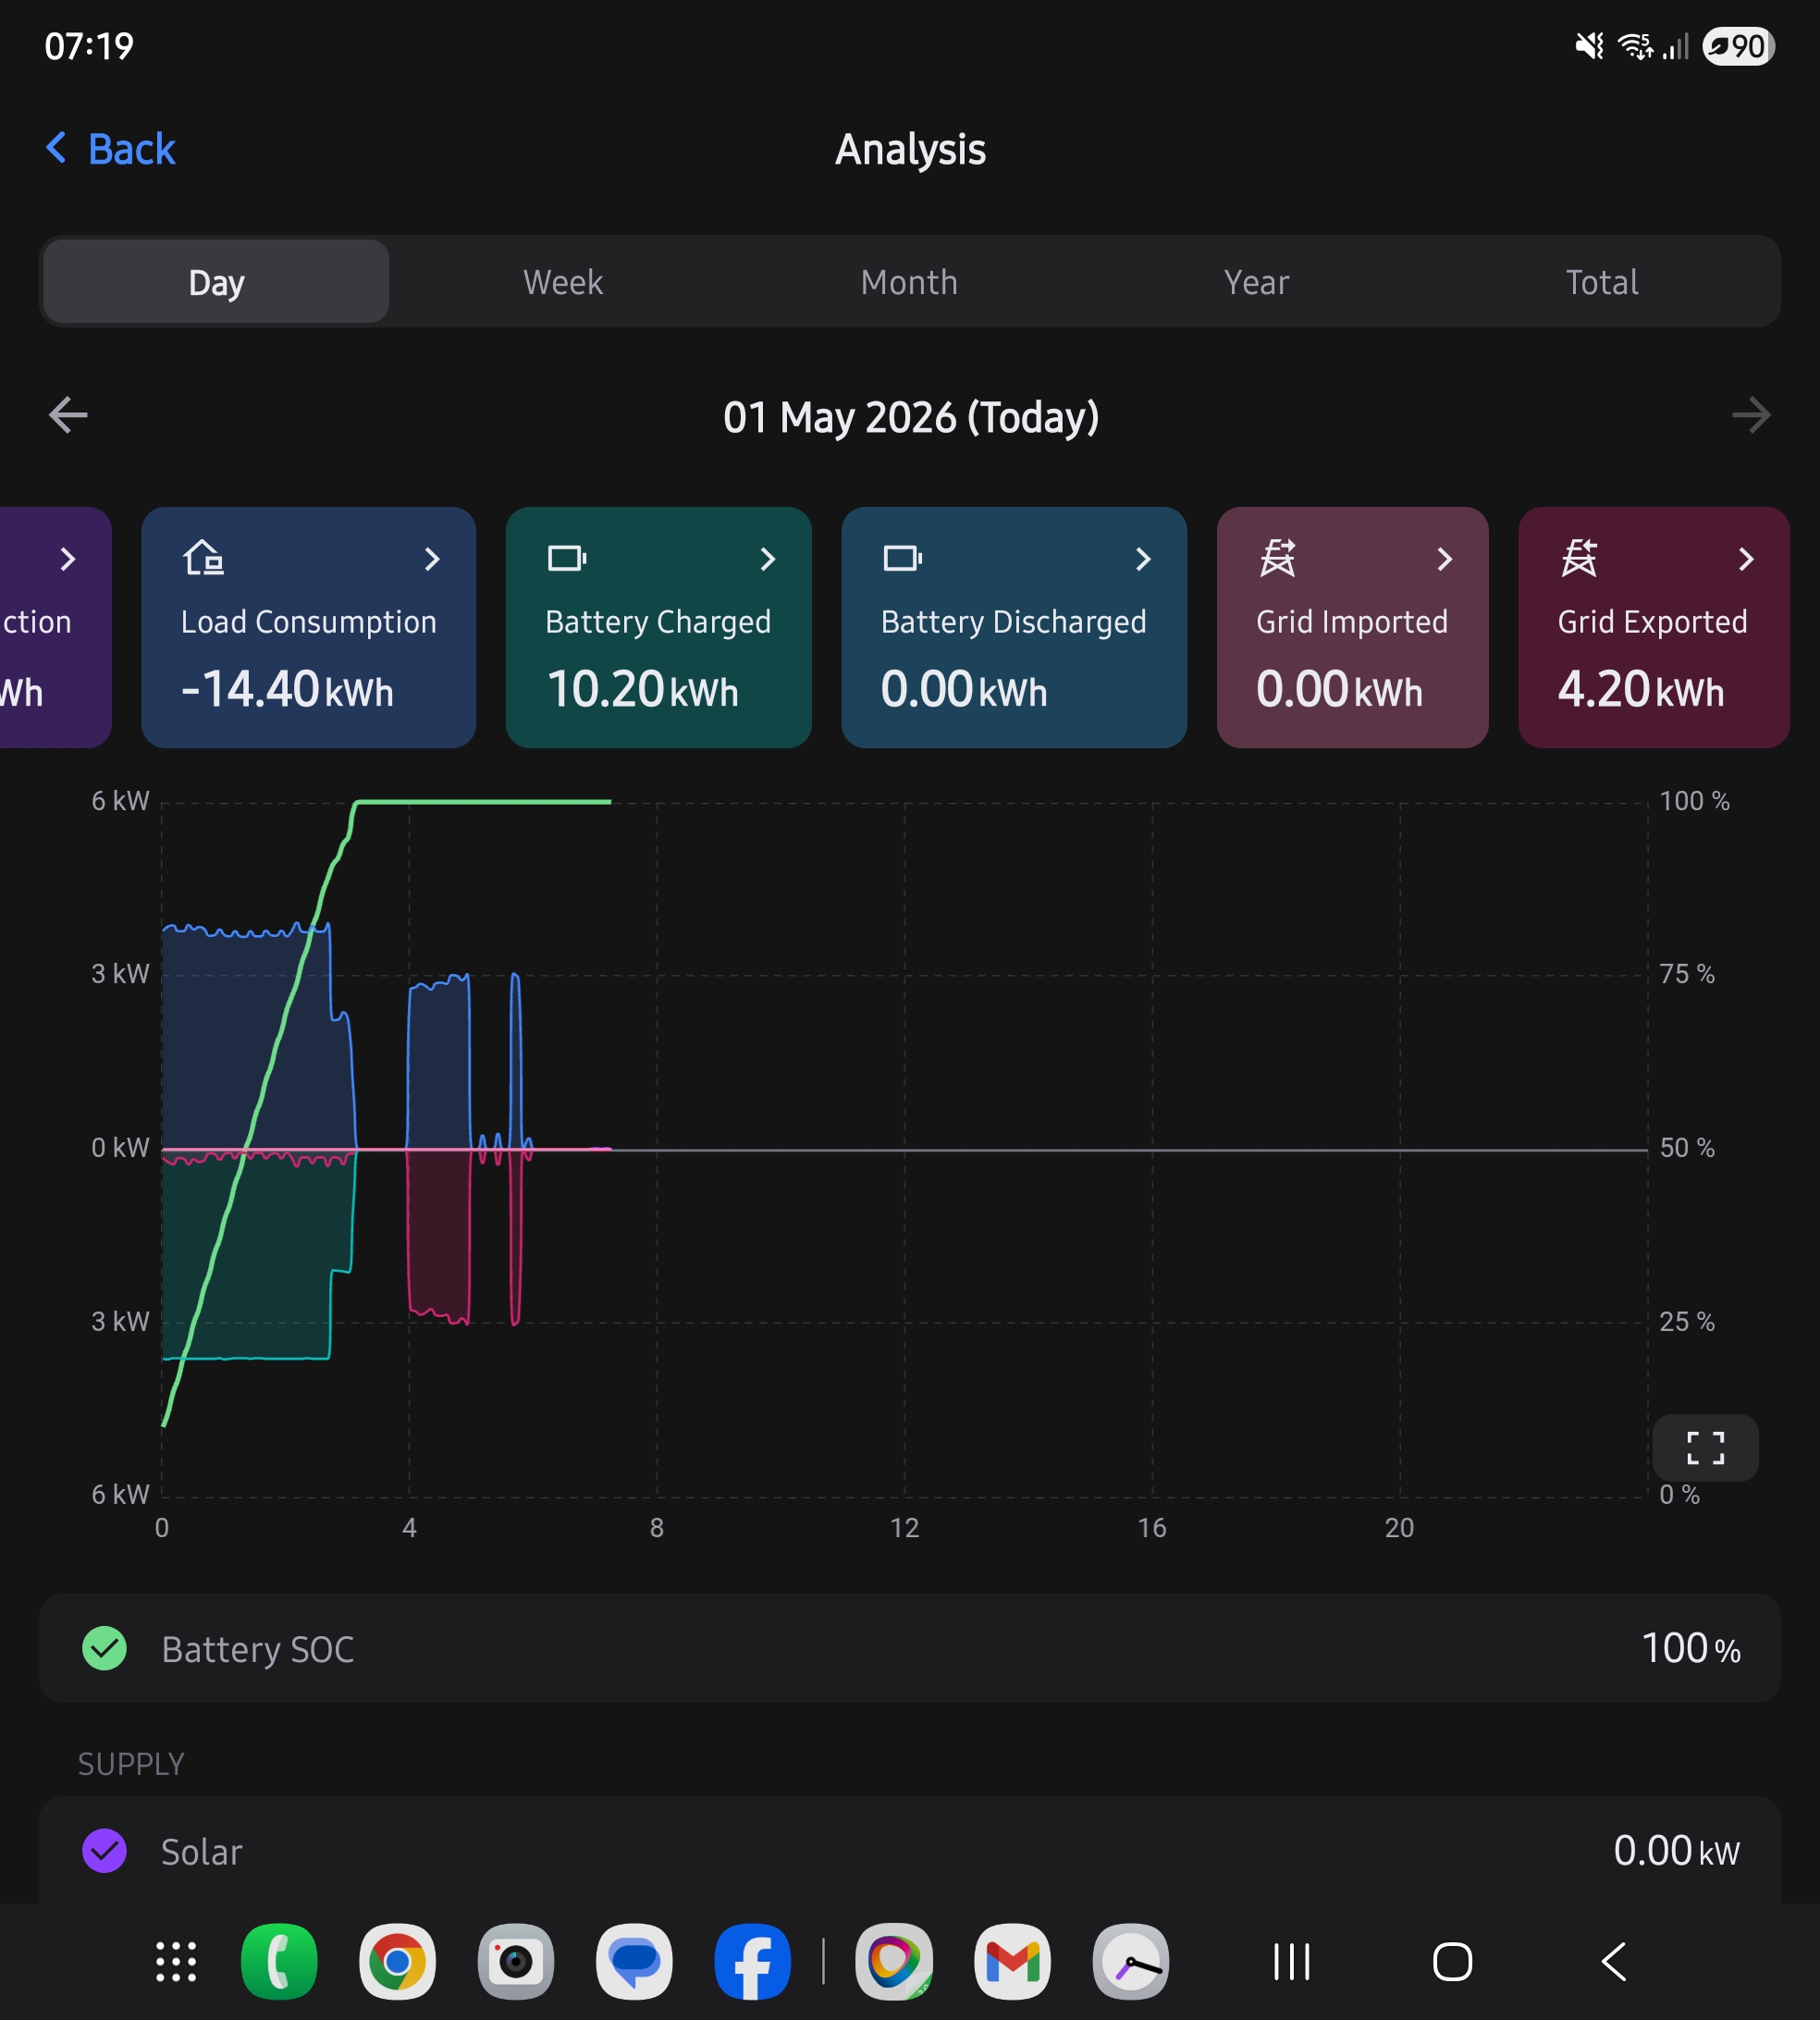The image size is (1820, 2020).
Task: Tap the next day right arrow
Action: point(1751,415)
